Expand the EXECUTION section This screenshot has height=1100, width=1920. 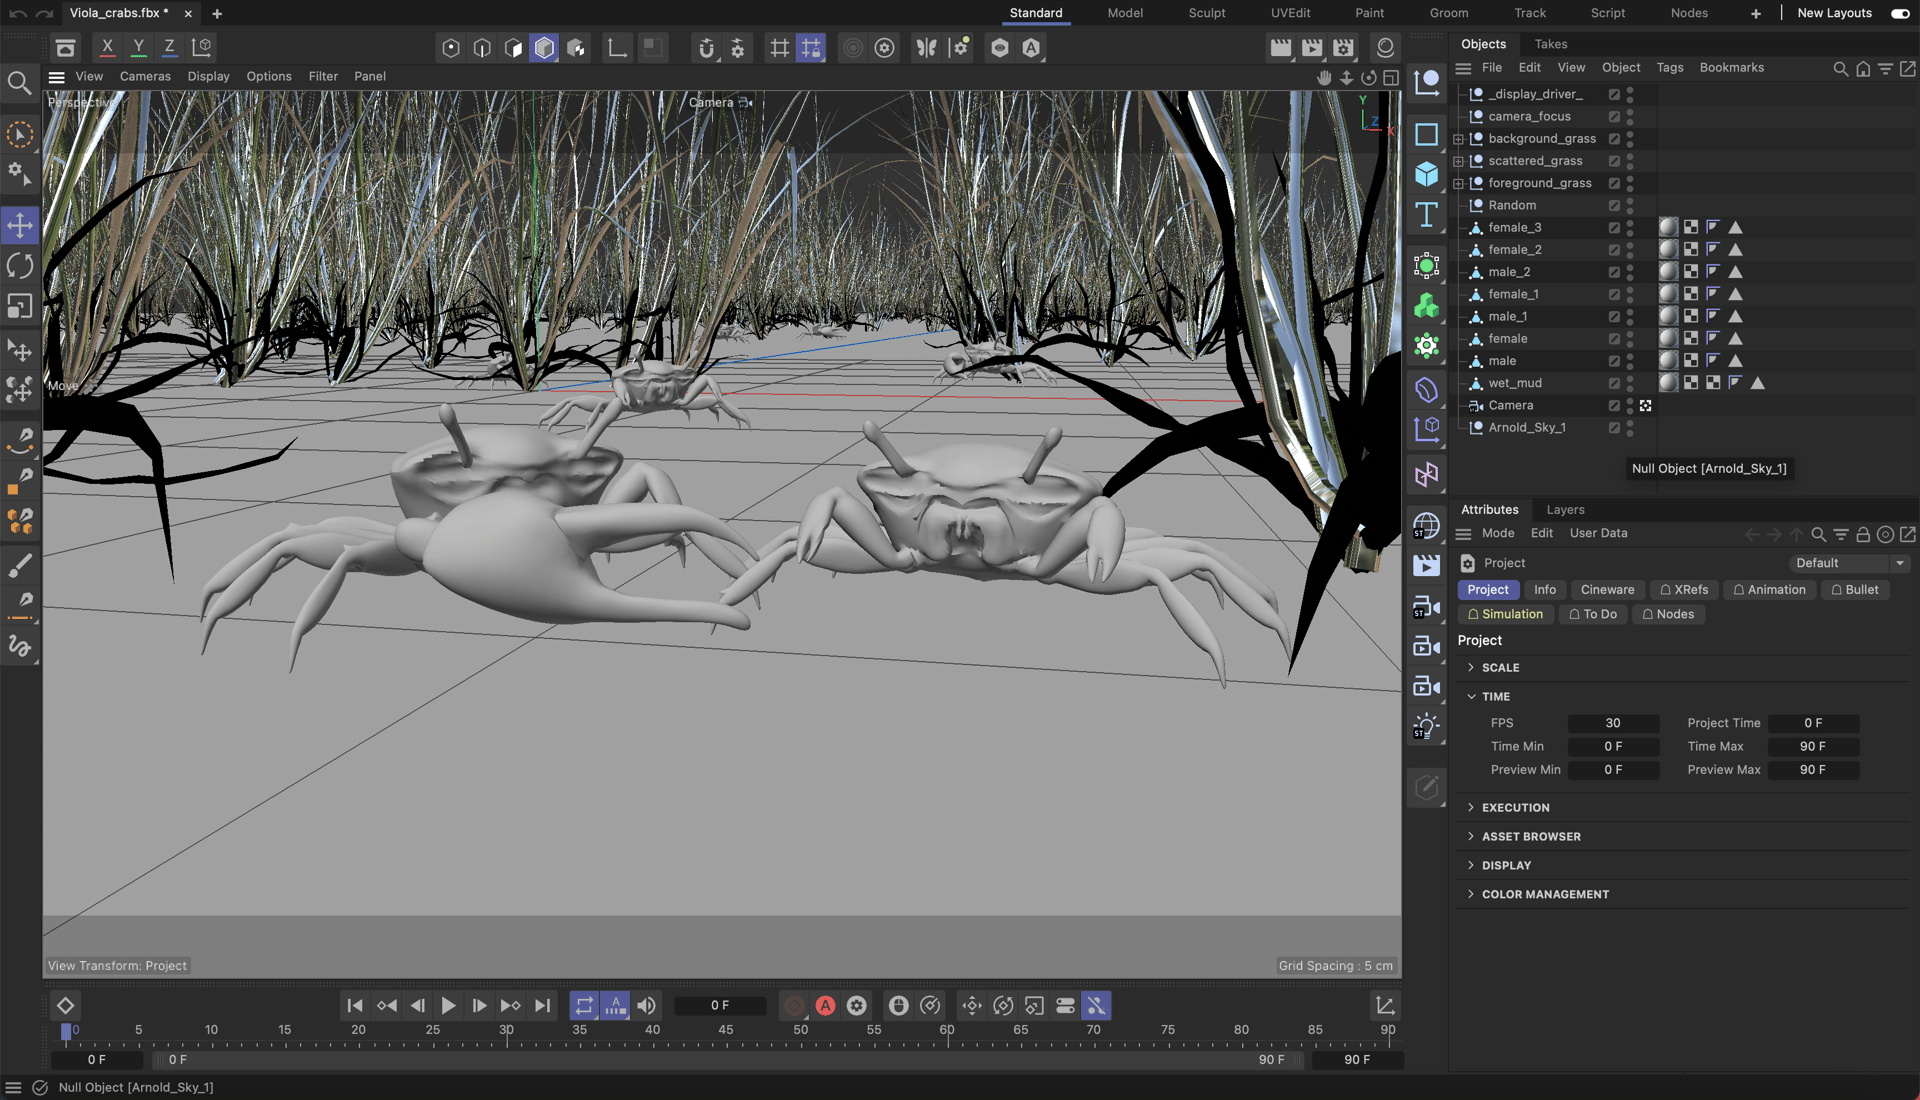pos(1471,807)
